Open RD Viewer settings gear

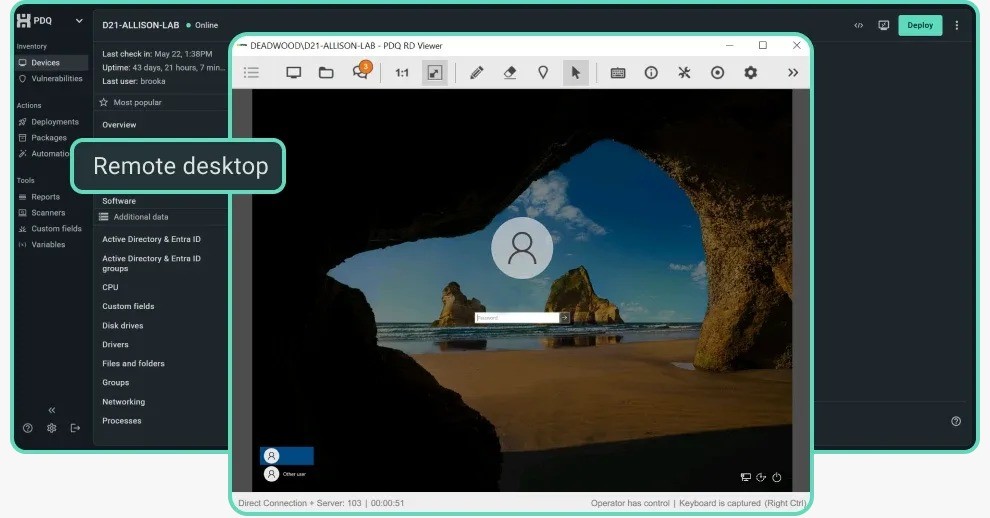point(750,73)
